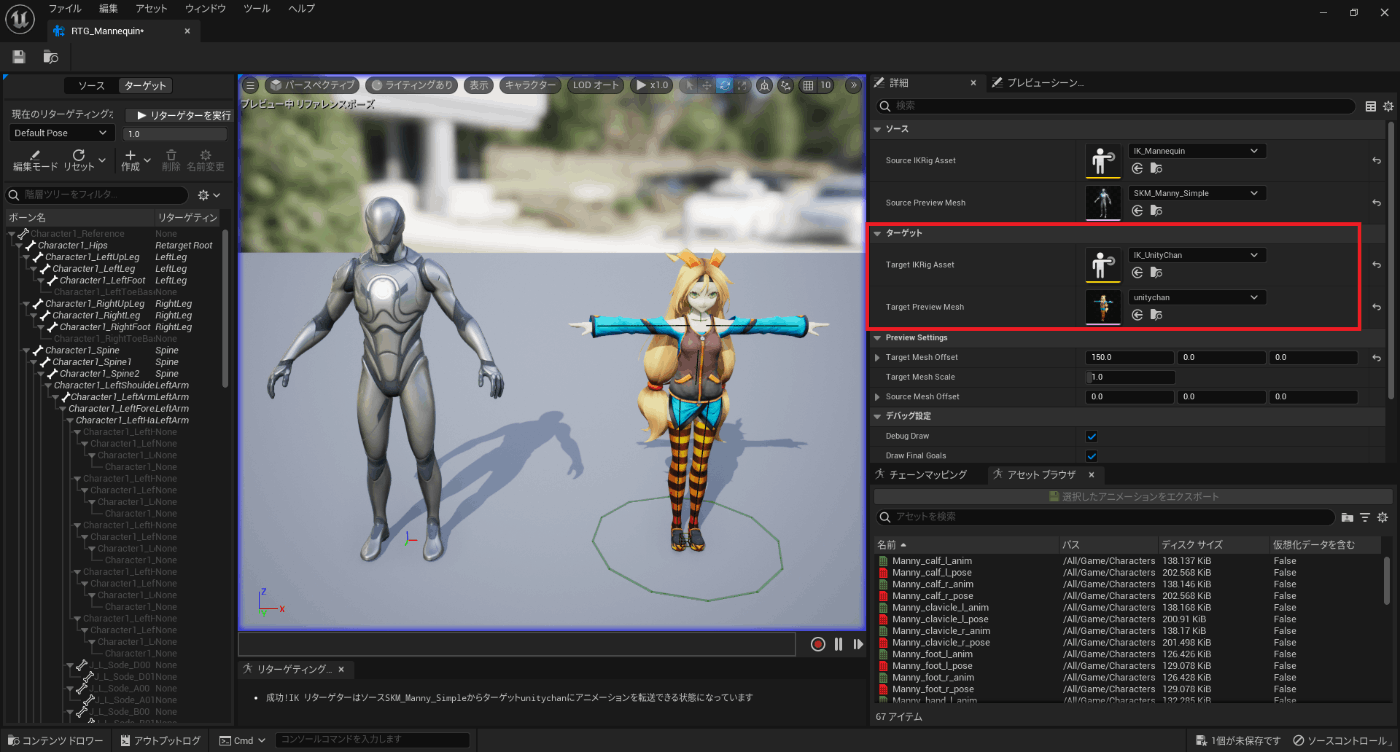The width and height of the screenshot is (1400, 752).
Task: Click the 表示 viewport button
Action: pos(480,85)
